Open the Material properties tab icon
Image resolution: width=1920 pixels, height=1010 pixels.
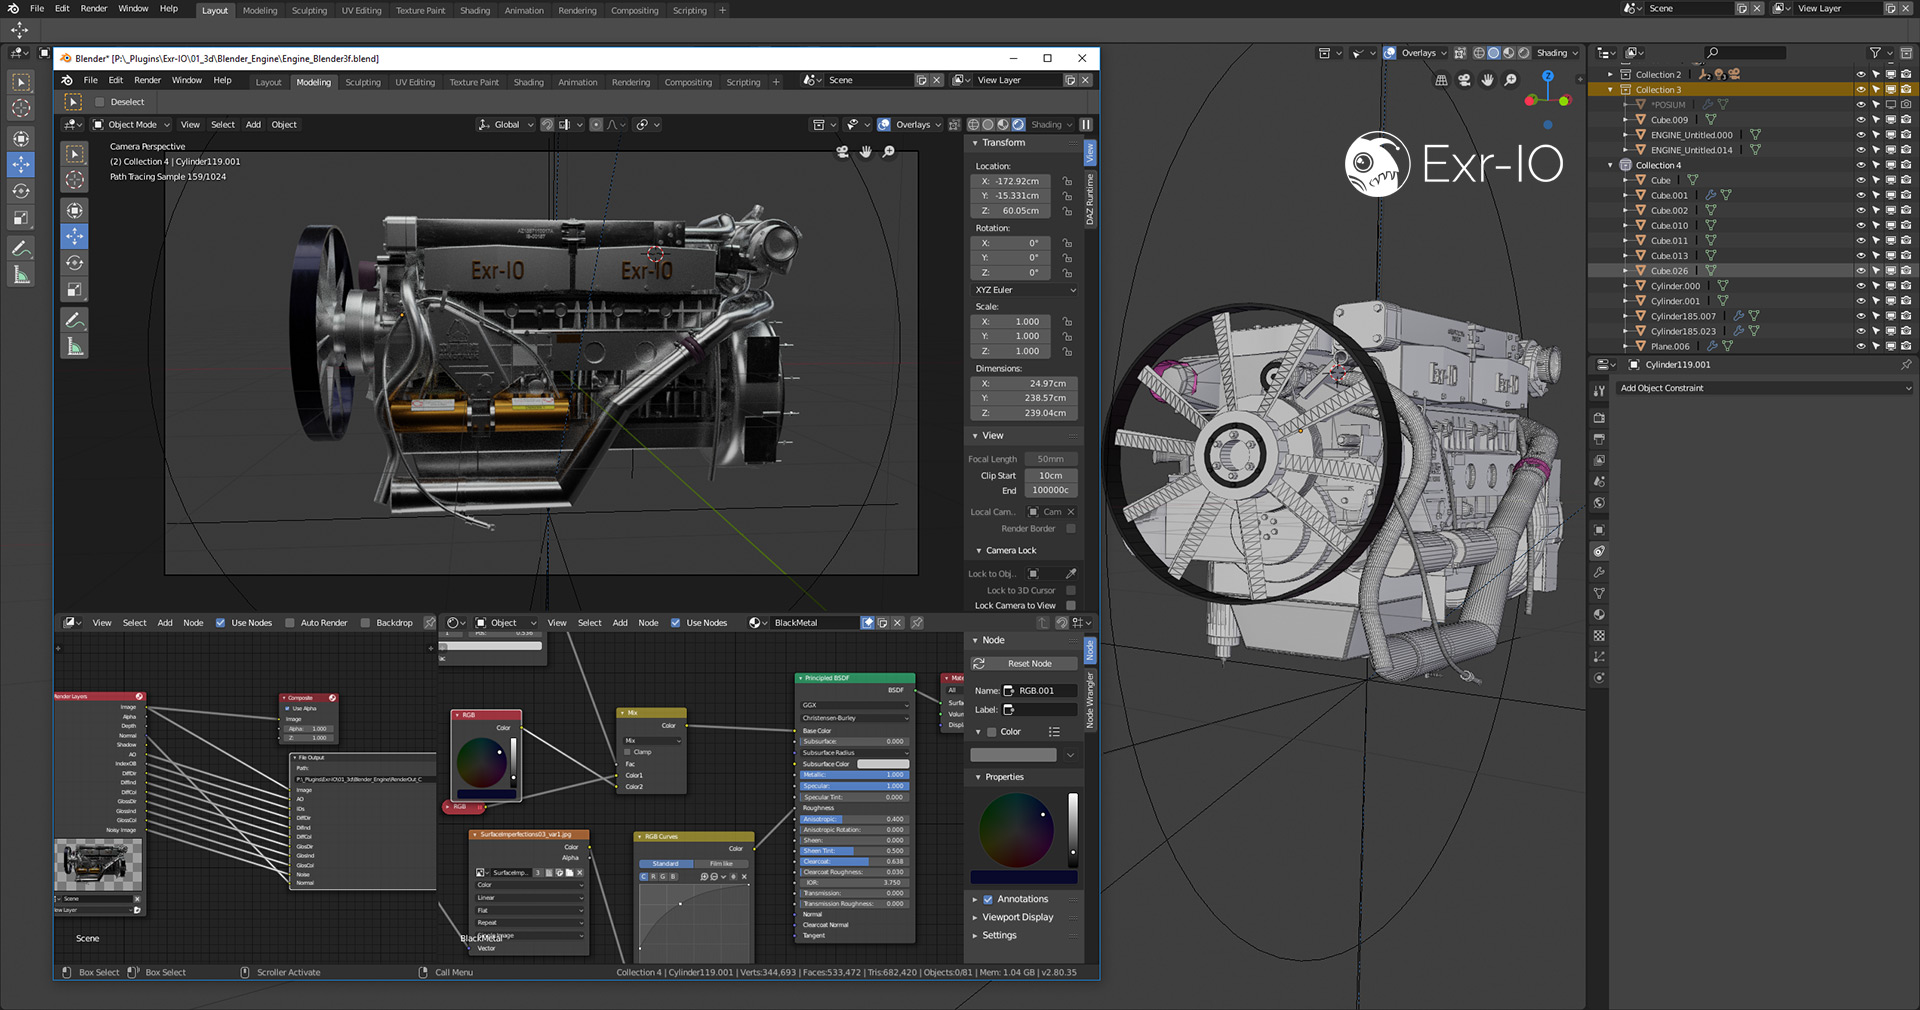pos(1599,615)
